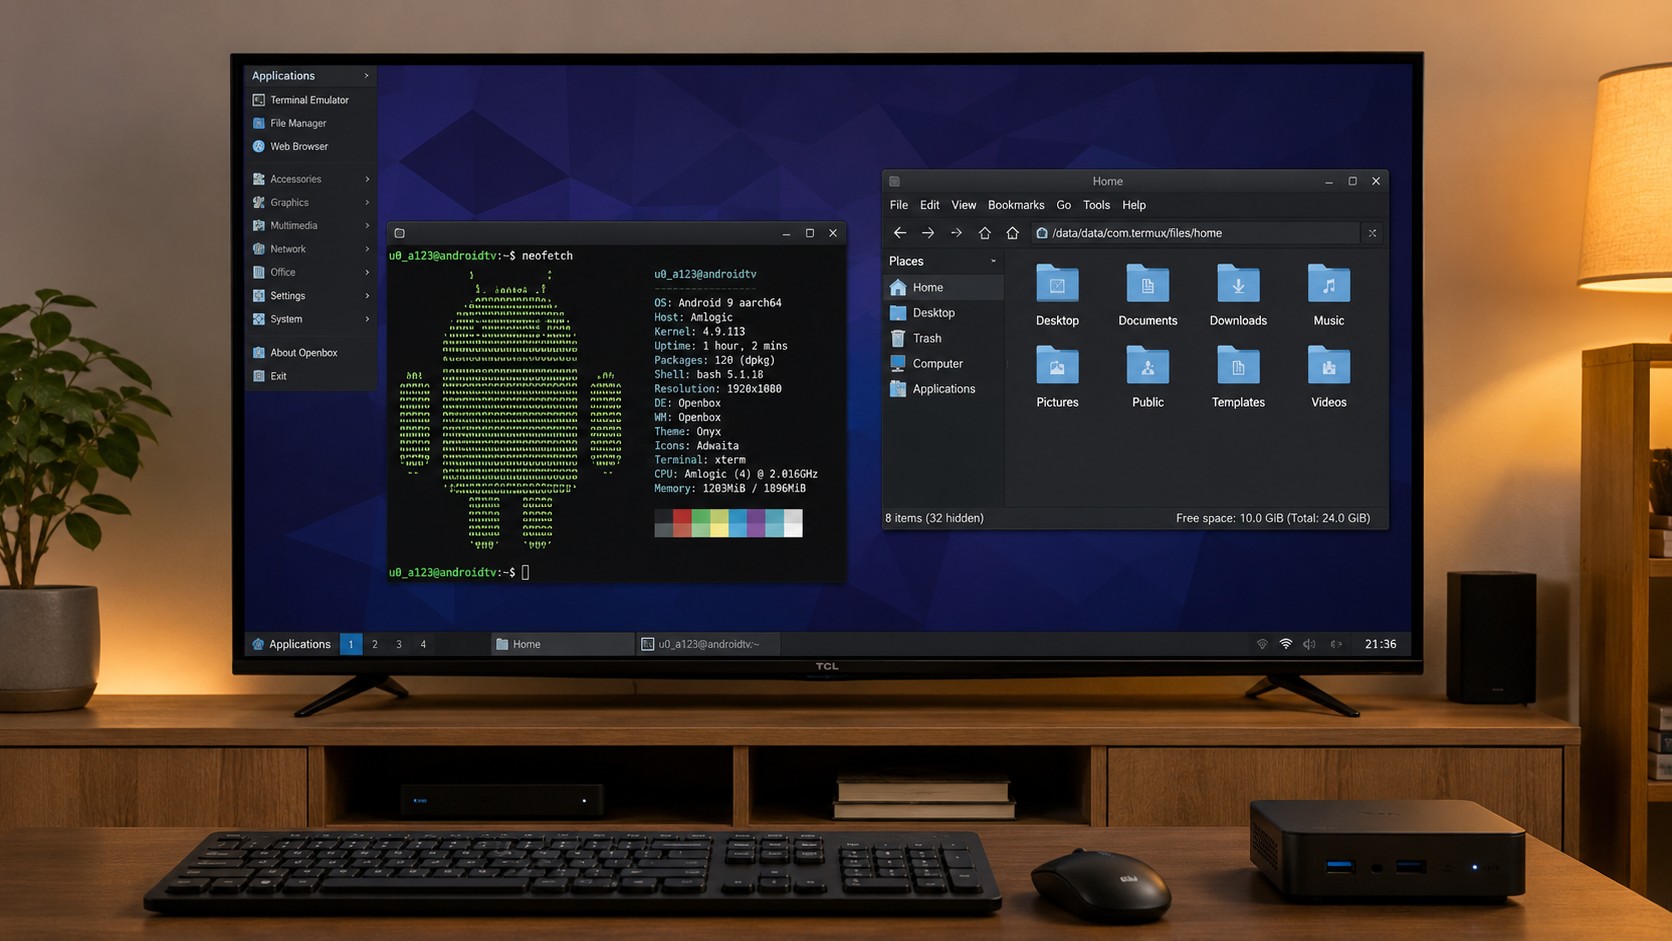This screenshot has width=1672, height=941.
Task: Click the file manager window menu icon
Action: 895,182
